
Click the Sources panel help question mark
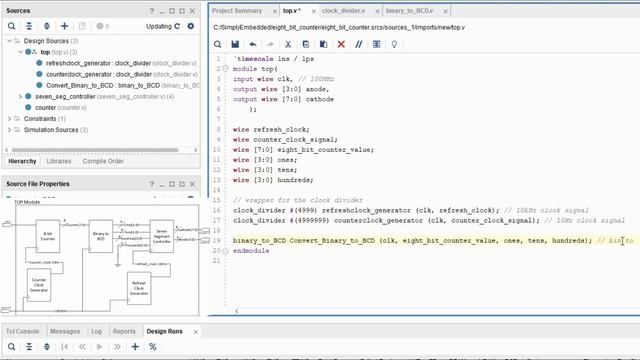pos(152,11)
